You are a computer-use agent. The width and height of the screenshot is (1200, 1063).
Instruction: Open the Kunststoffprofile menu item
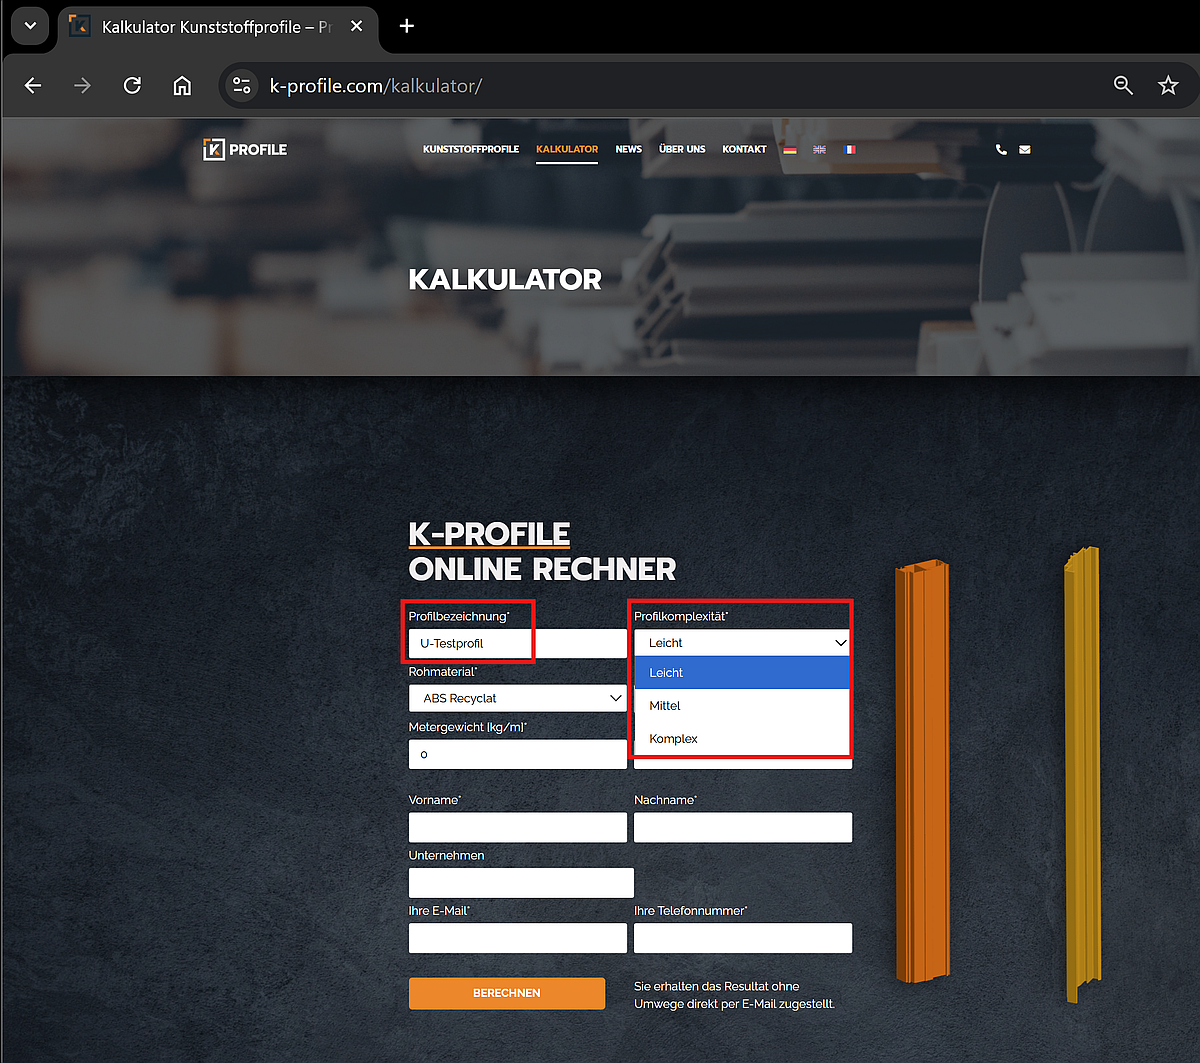pyautogui.click(x=471, y=150)
